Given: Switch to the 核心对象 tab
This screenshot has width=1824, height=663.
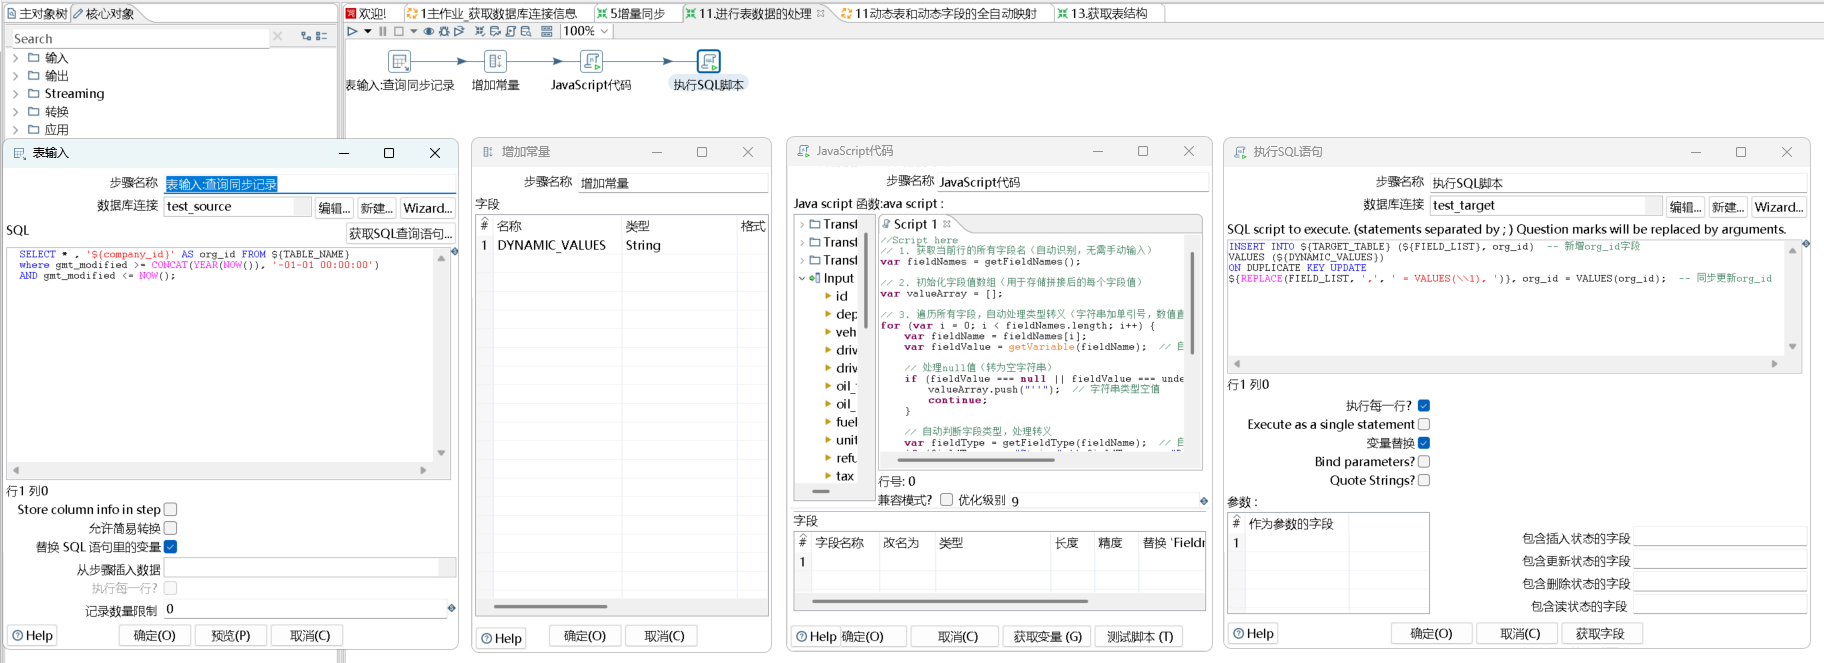Looking at the screenshot, I should click(x=103, y=13).
